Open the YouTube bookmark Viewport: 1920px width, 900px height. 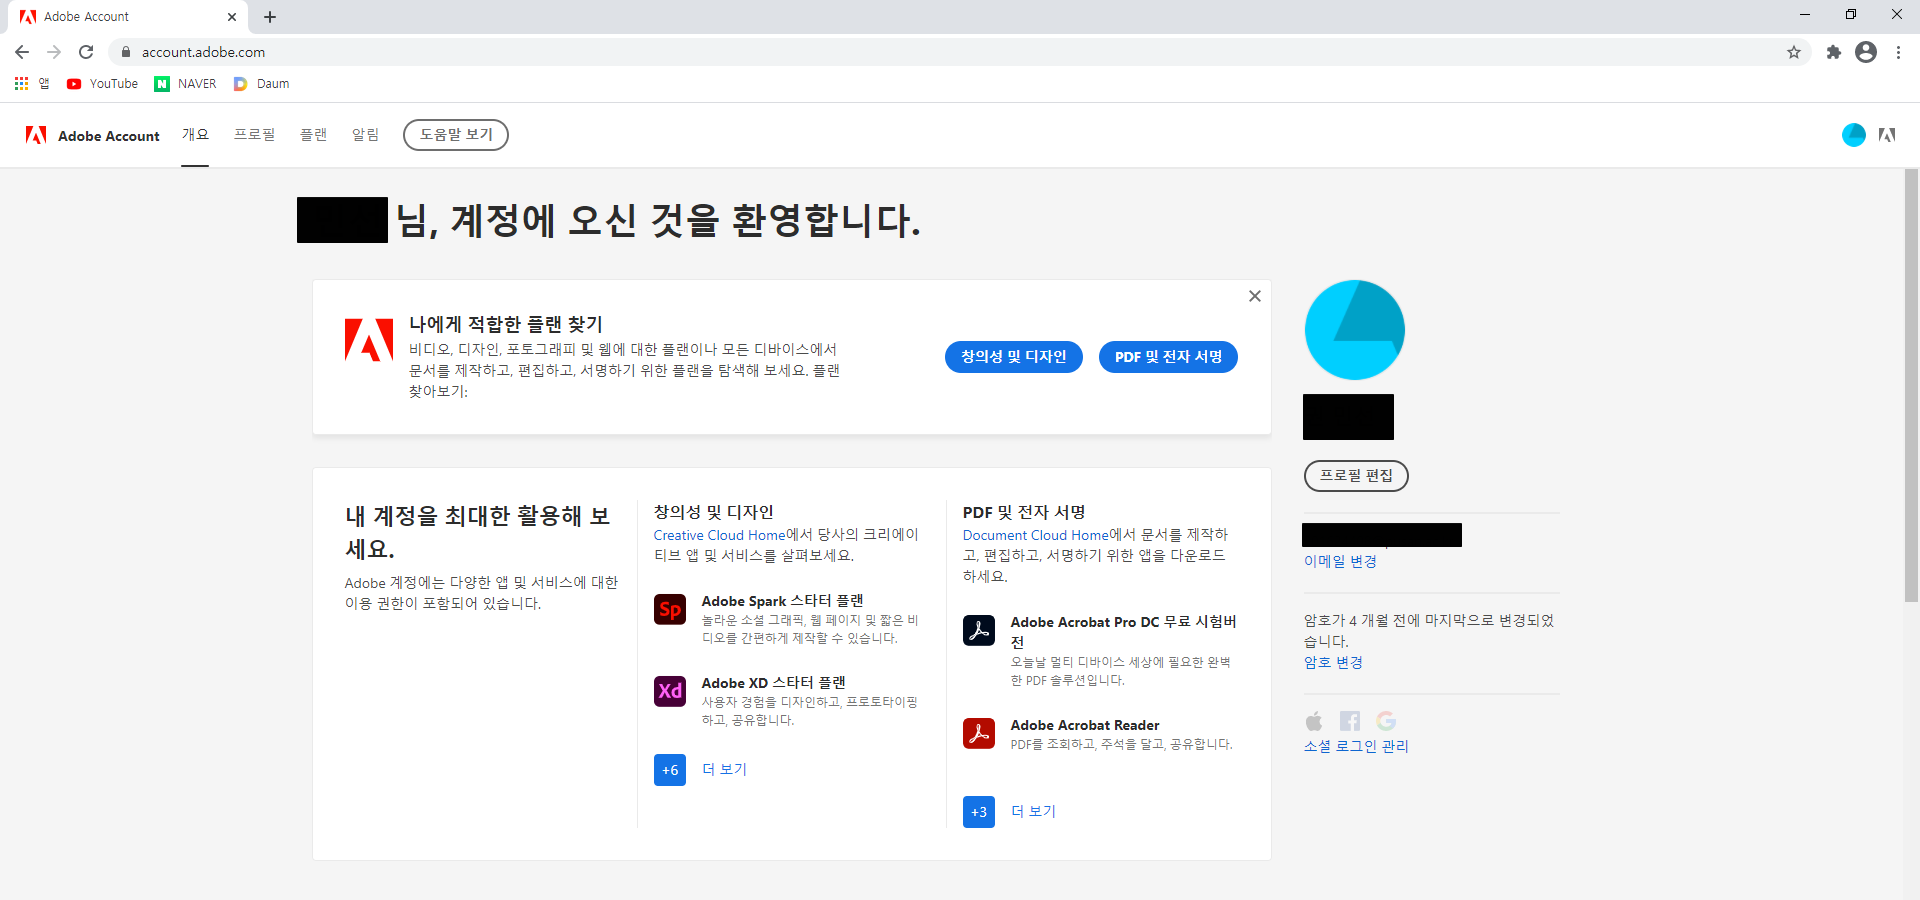(102, 84)
